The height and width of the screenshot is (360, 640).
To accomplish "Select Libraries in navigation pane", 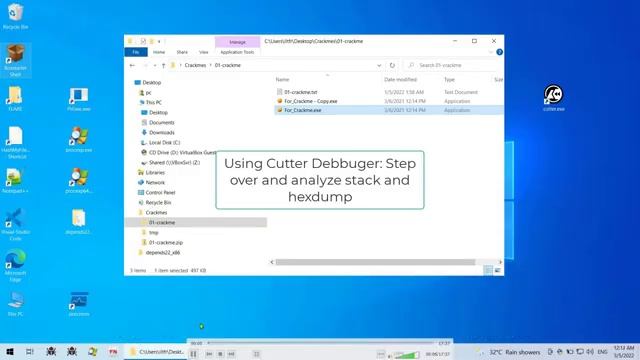I will [x=155, y=173].
